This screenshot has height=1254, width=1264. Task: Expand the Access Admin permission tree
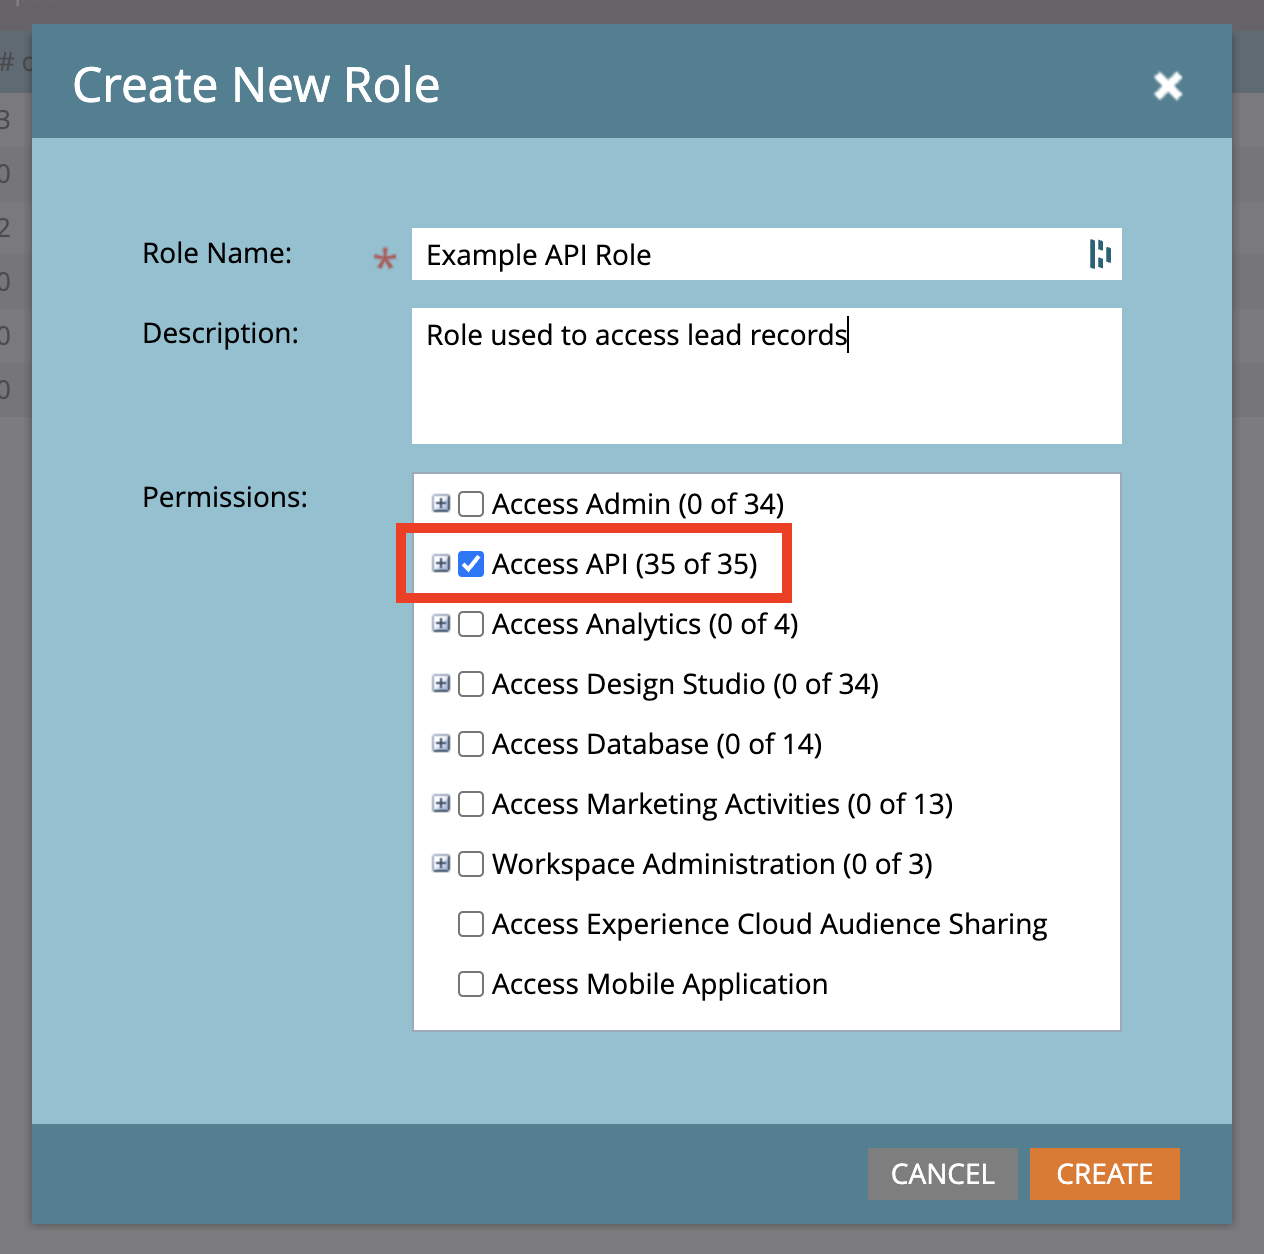coord(441,503)
